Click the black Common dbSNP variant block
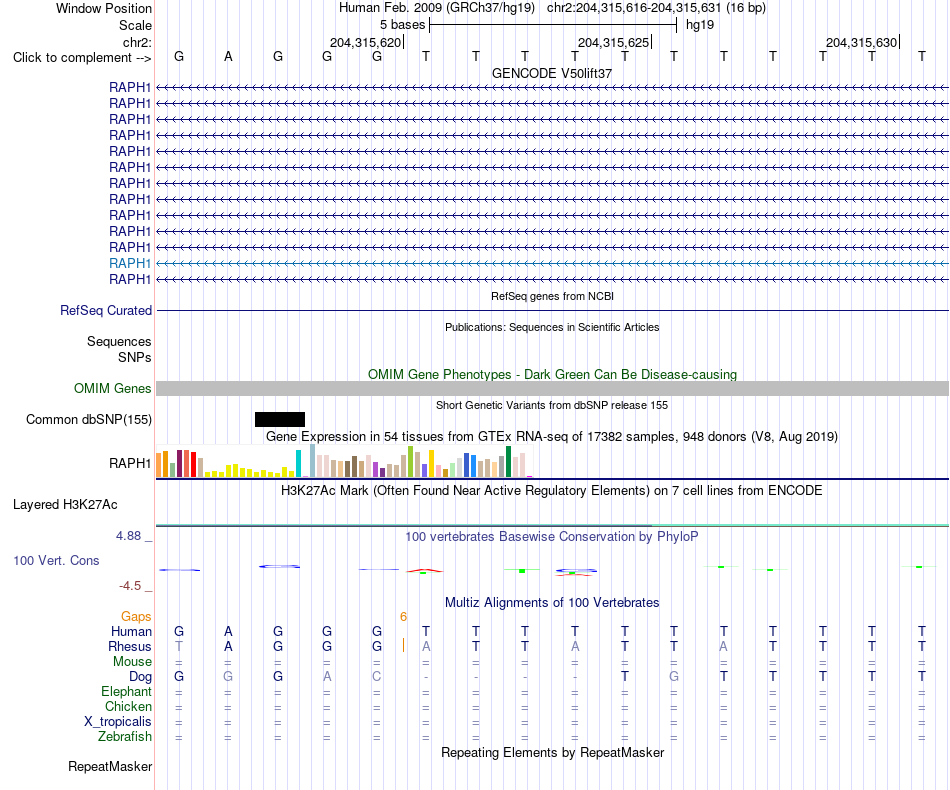The width and height of the screenshot is (950, 790). (280, 419)
